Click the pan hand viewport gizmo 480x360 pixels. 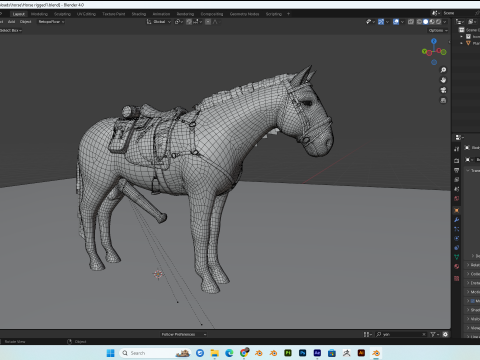[x=443, y=80]
